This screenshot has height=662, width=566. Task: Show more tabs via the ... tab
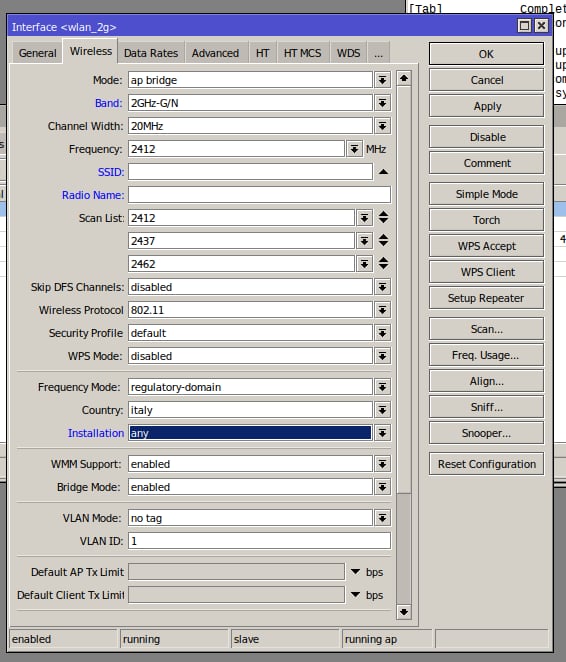coord(378,53)
